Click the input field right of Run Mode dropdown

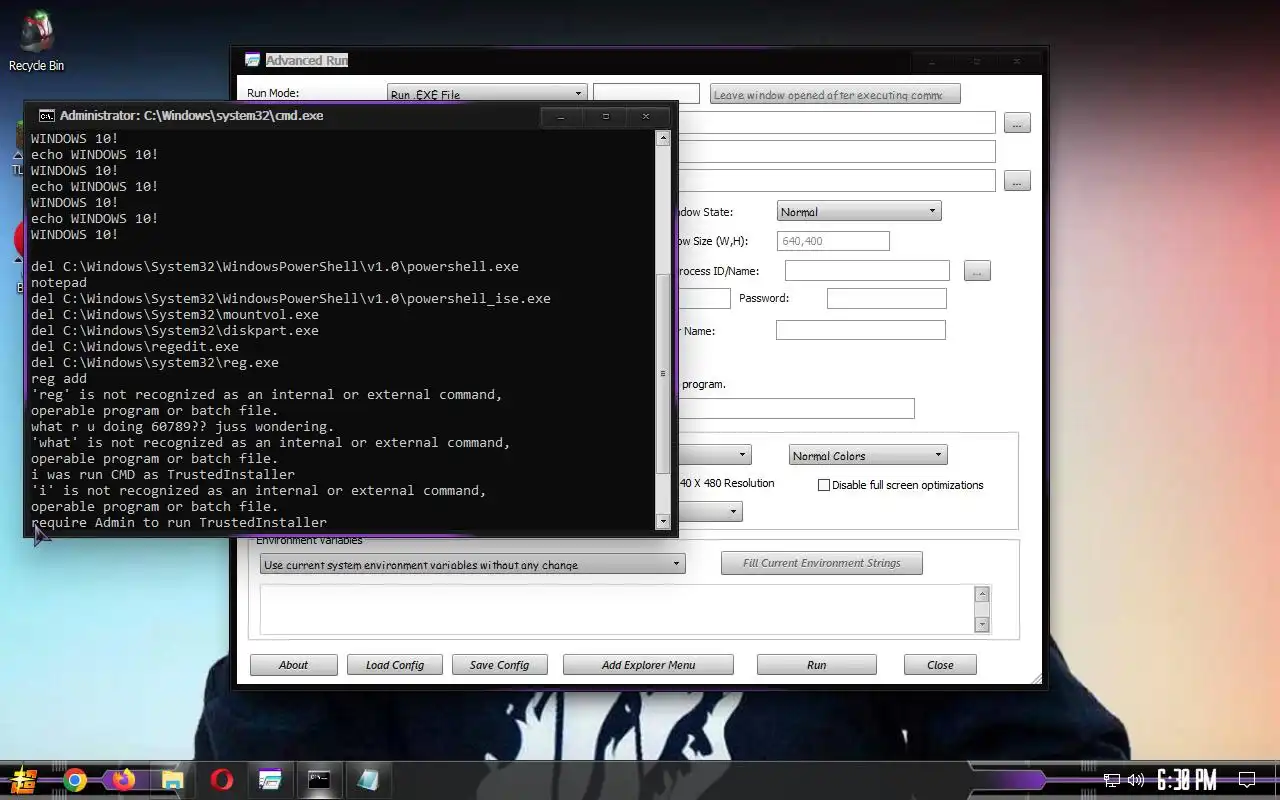[646, 94]
